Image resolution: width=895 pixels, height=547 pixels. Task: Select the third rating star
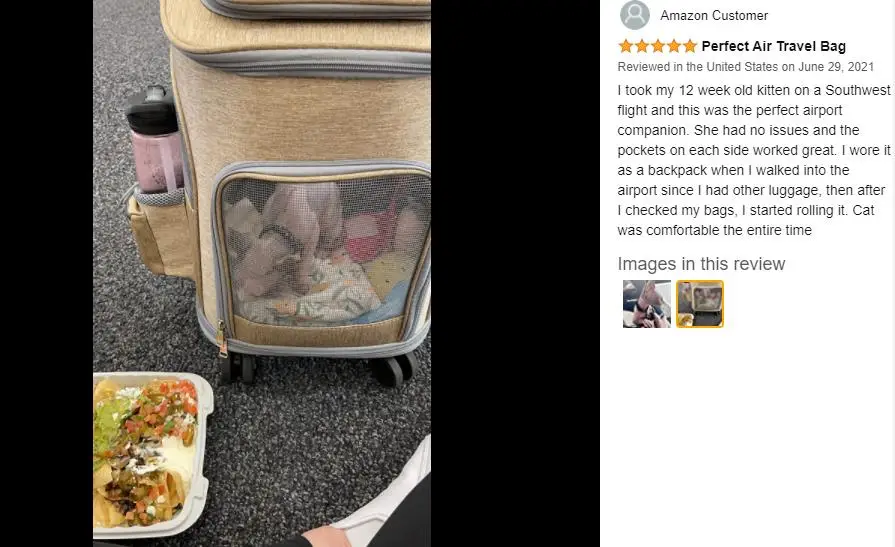(658, 46)
